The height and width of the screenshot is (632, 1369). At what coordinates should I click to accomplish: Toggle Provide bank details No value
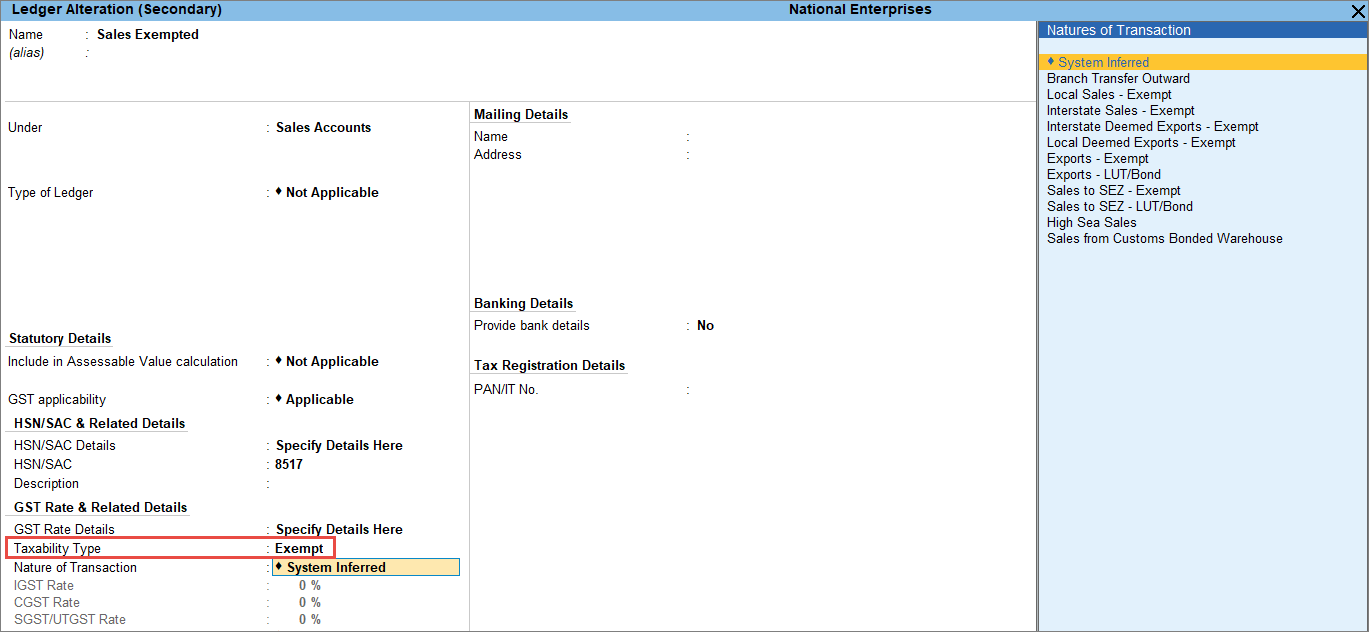pyautogui.click(x=705, y=325)
